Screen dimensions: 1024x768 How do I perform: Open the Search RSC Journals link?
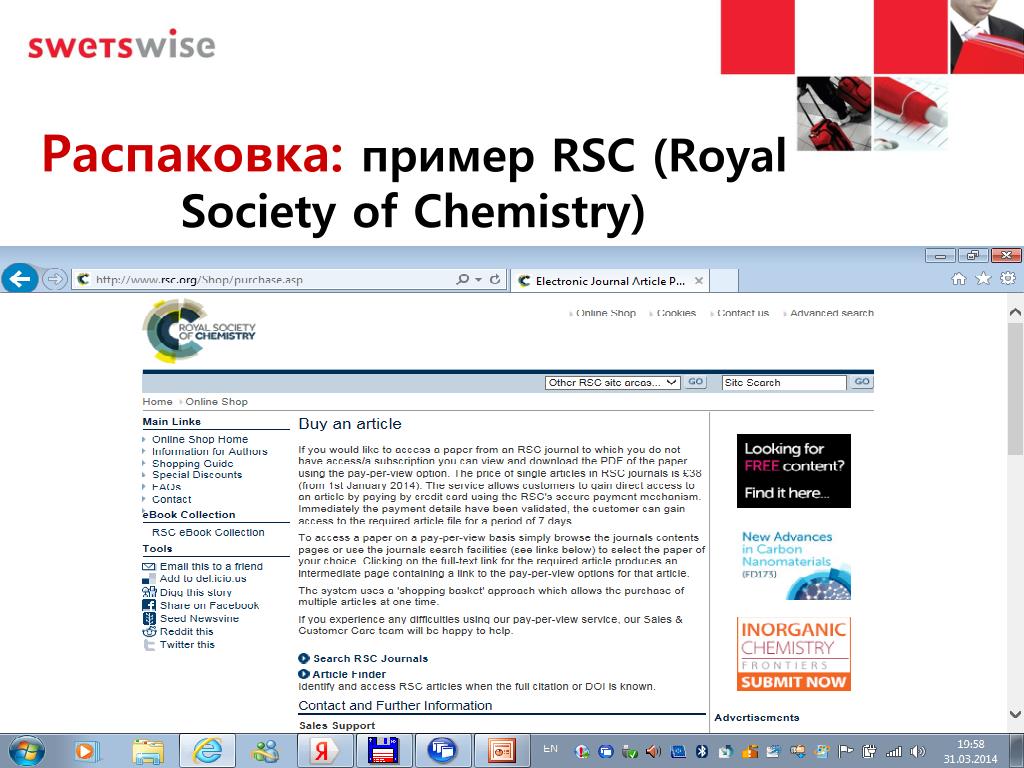click(370, 658)
